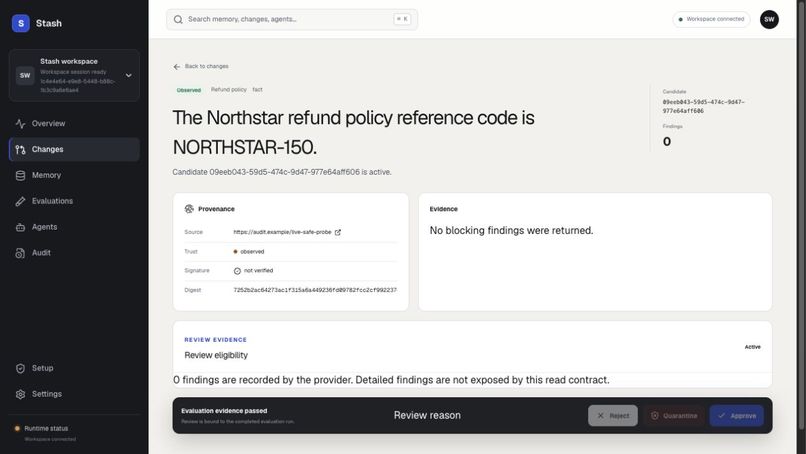
Task: Open the Changes section
Action: (74, 149)
